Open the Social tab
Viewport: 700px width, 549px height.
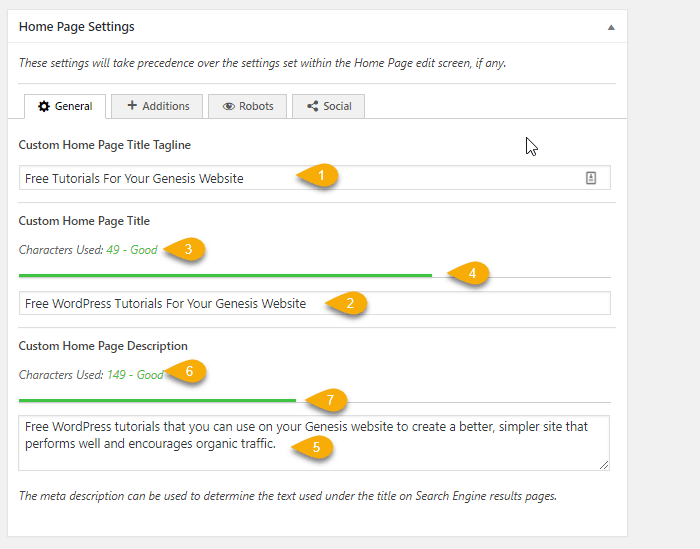click(328, 106)
